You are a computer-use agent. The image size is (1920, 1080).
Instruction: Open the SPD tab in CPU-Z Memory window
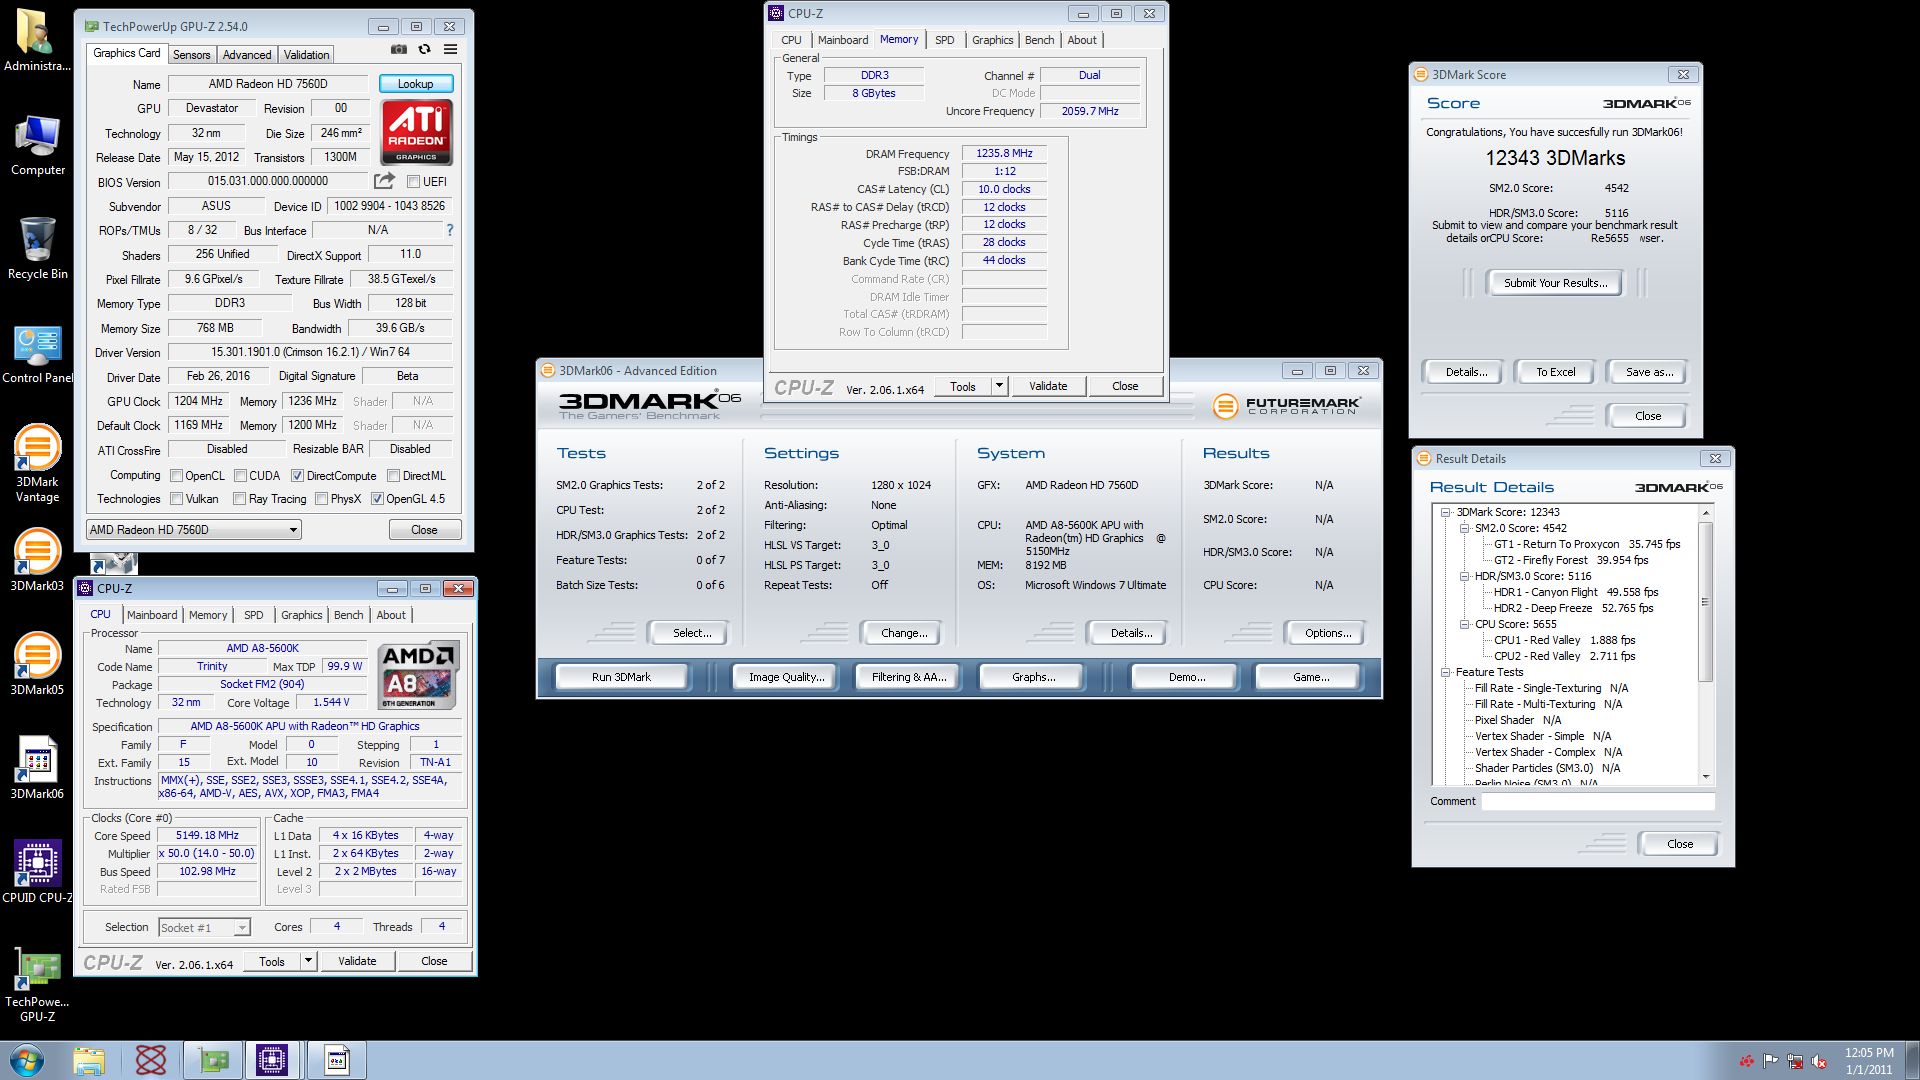pyautogui.click(x=944, y=40)
